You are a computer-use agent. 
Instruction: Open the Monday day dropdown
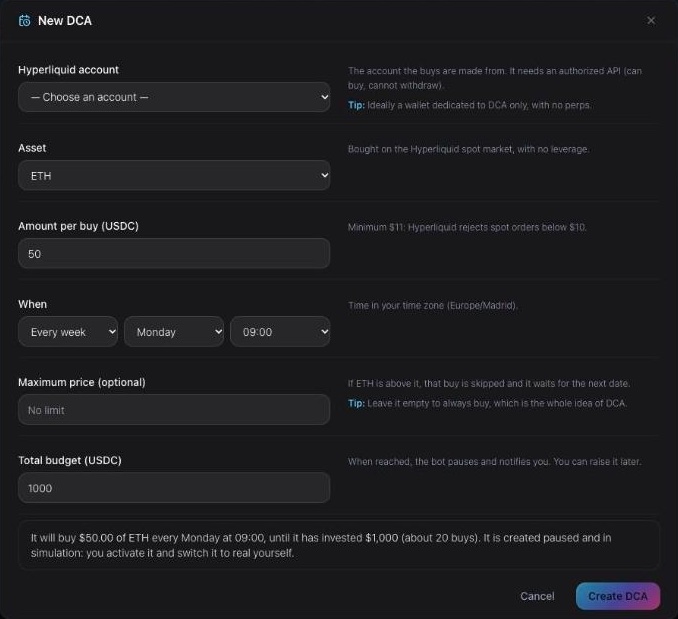click(174, 332)
